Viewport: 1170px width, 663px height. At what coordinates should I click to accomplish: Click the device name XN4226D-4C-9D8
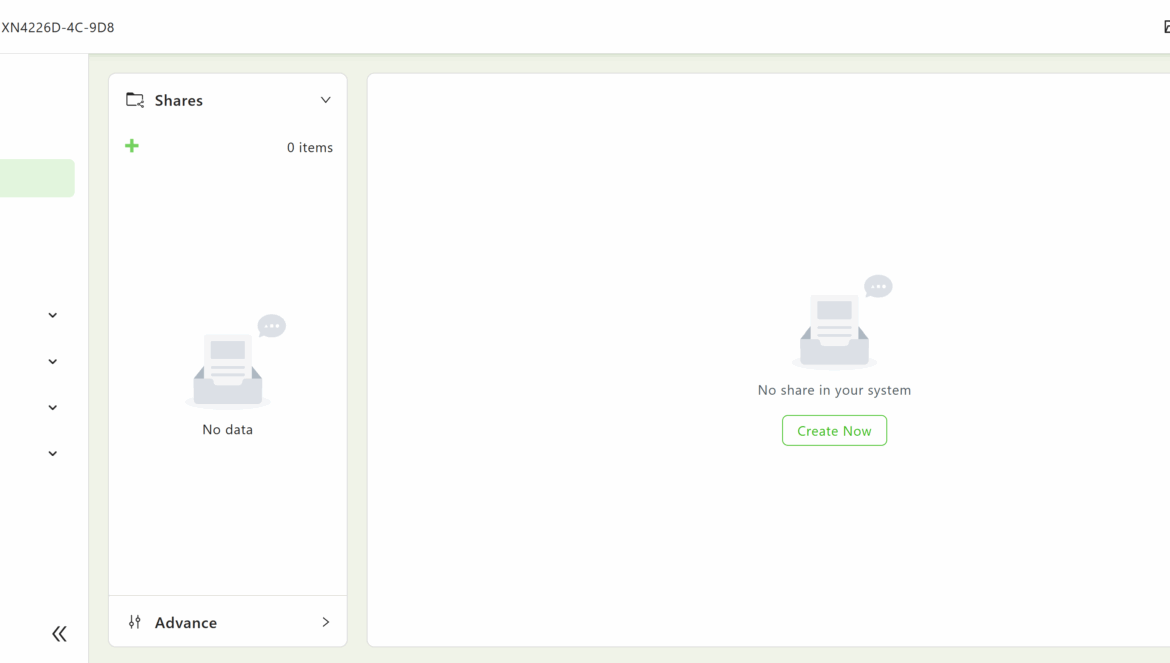tap(58, 27)
